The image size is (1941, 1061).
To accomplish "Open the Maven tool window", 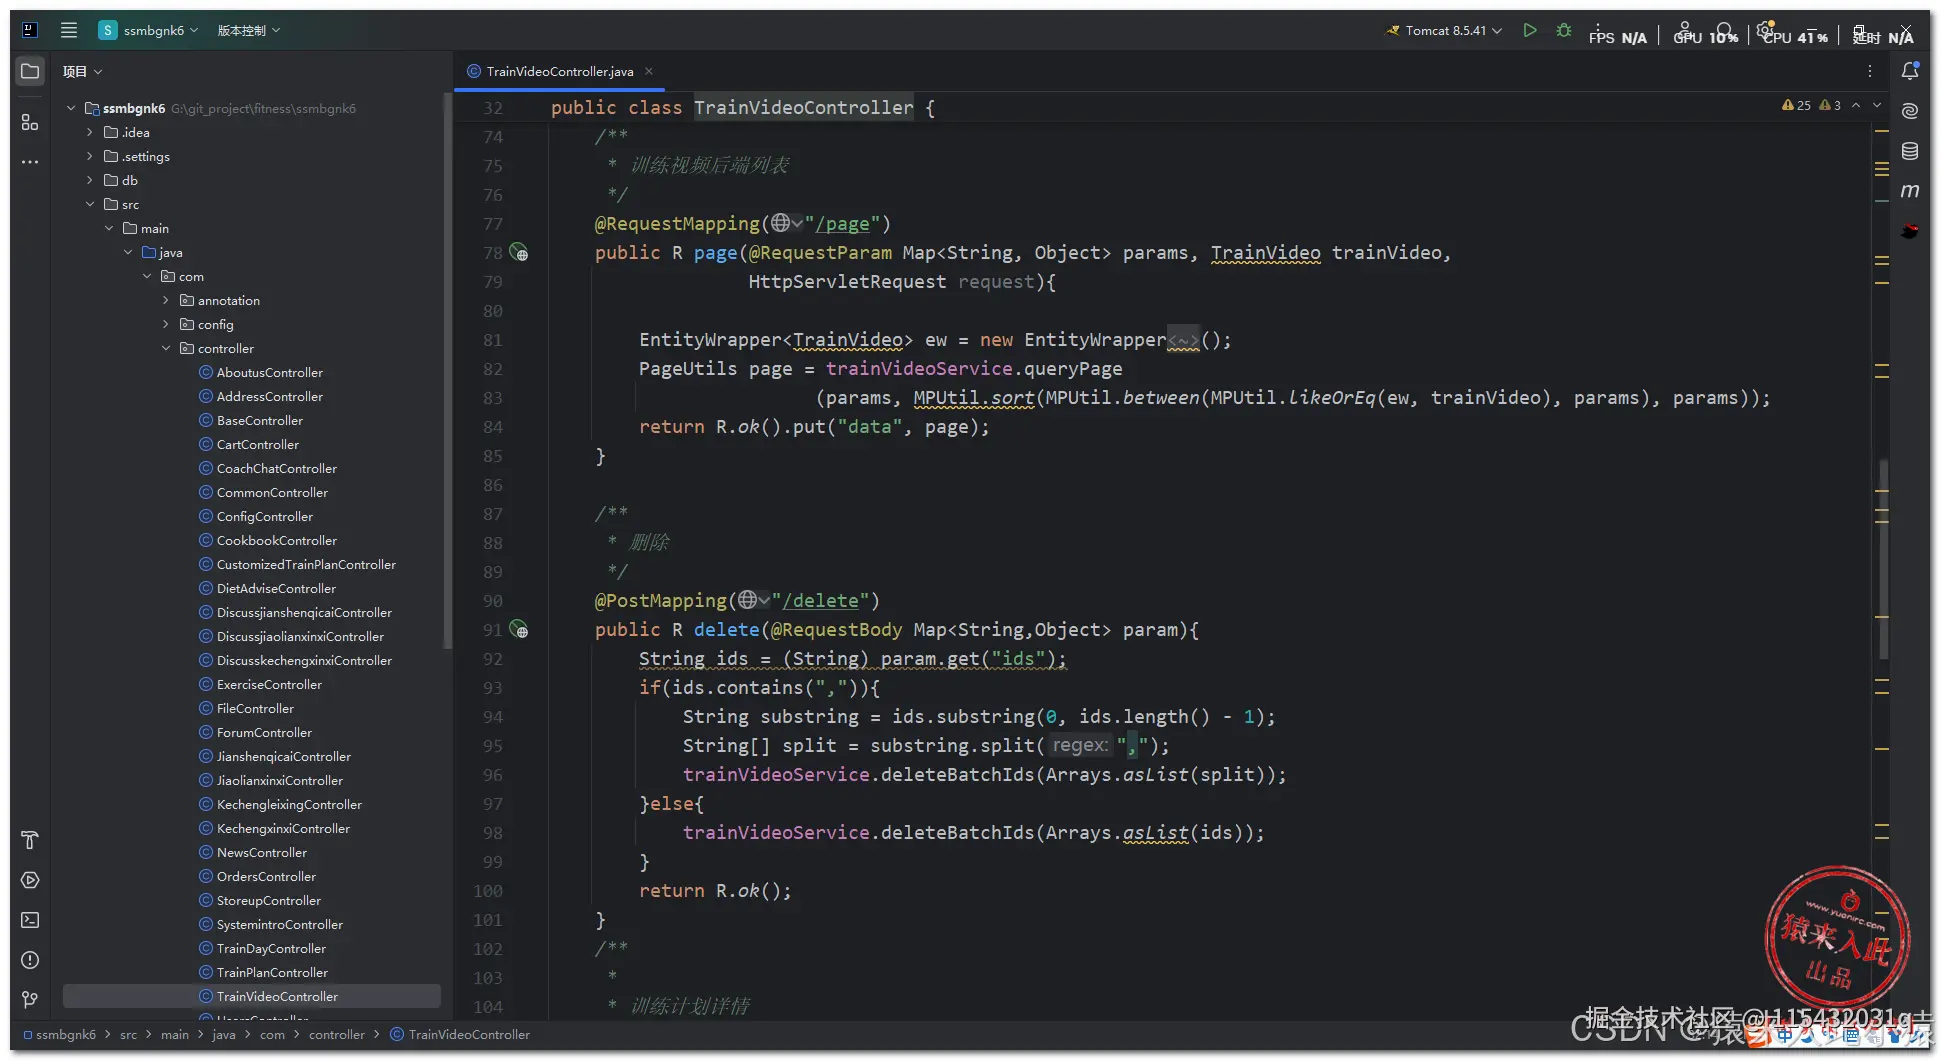I will click(x=1910, y=191).
